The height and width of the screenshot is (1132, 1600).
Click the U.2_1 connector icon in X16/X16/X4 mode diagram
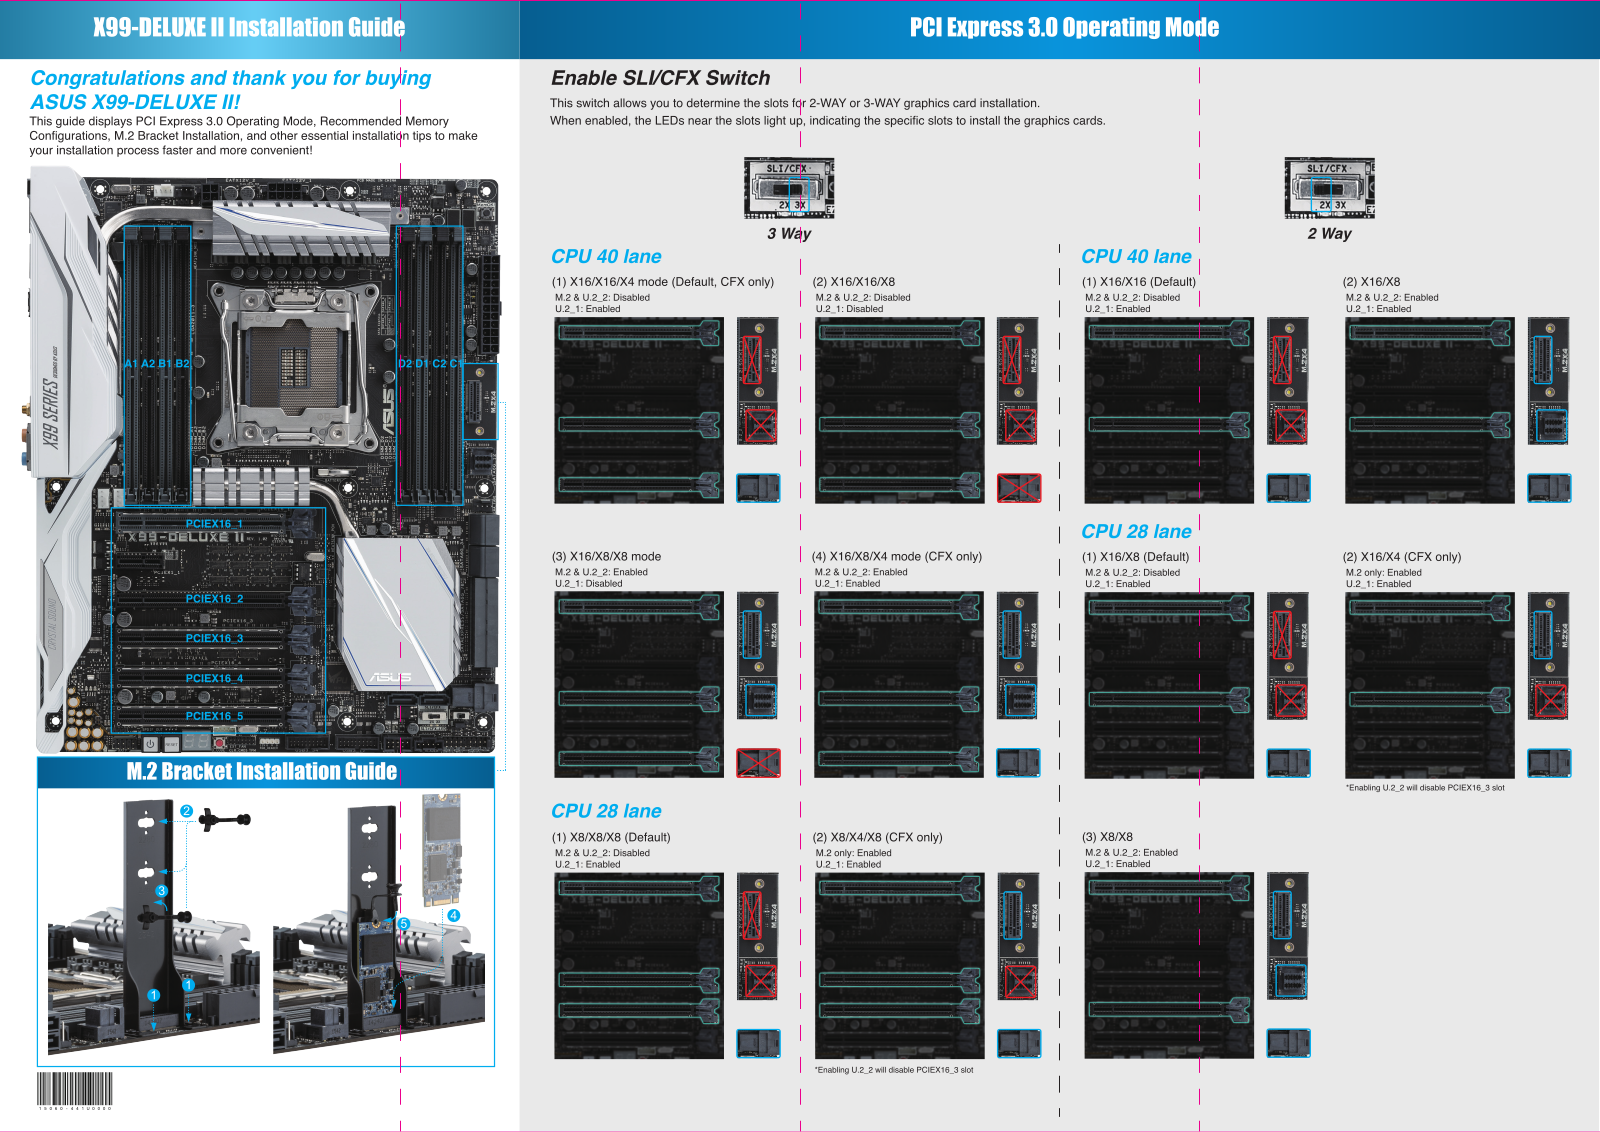coord(758,488)
